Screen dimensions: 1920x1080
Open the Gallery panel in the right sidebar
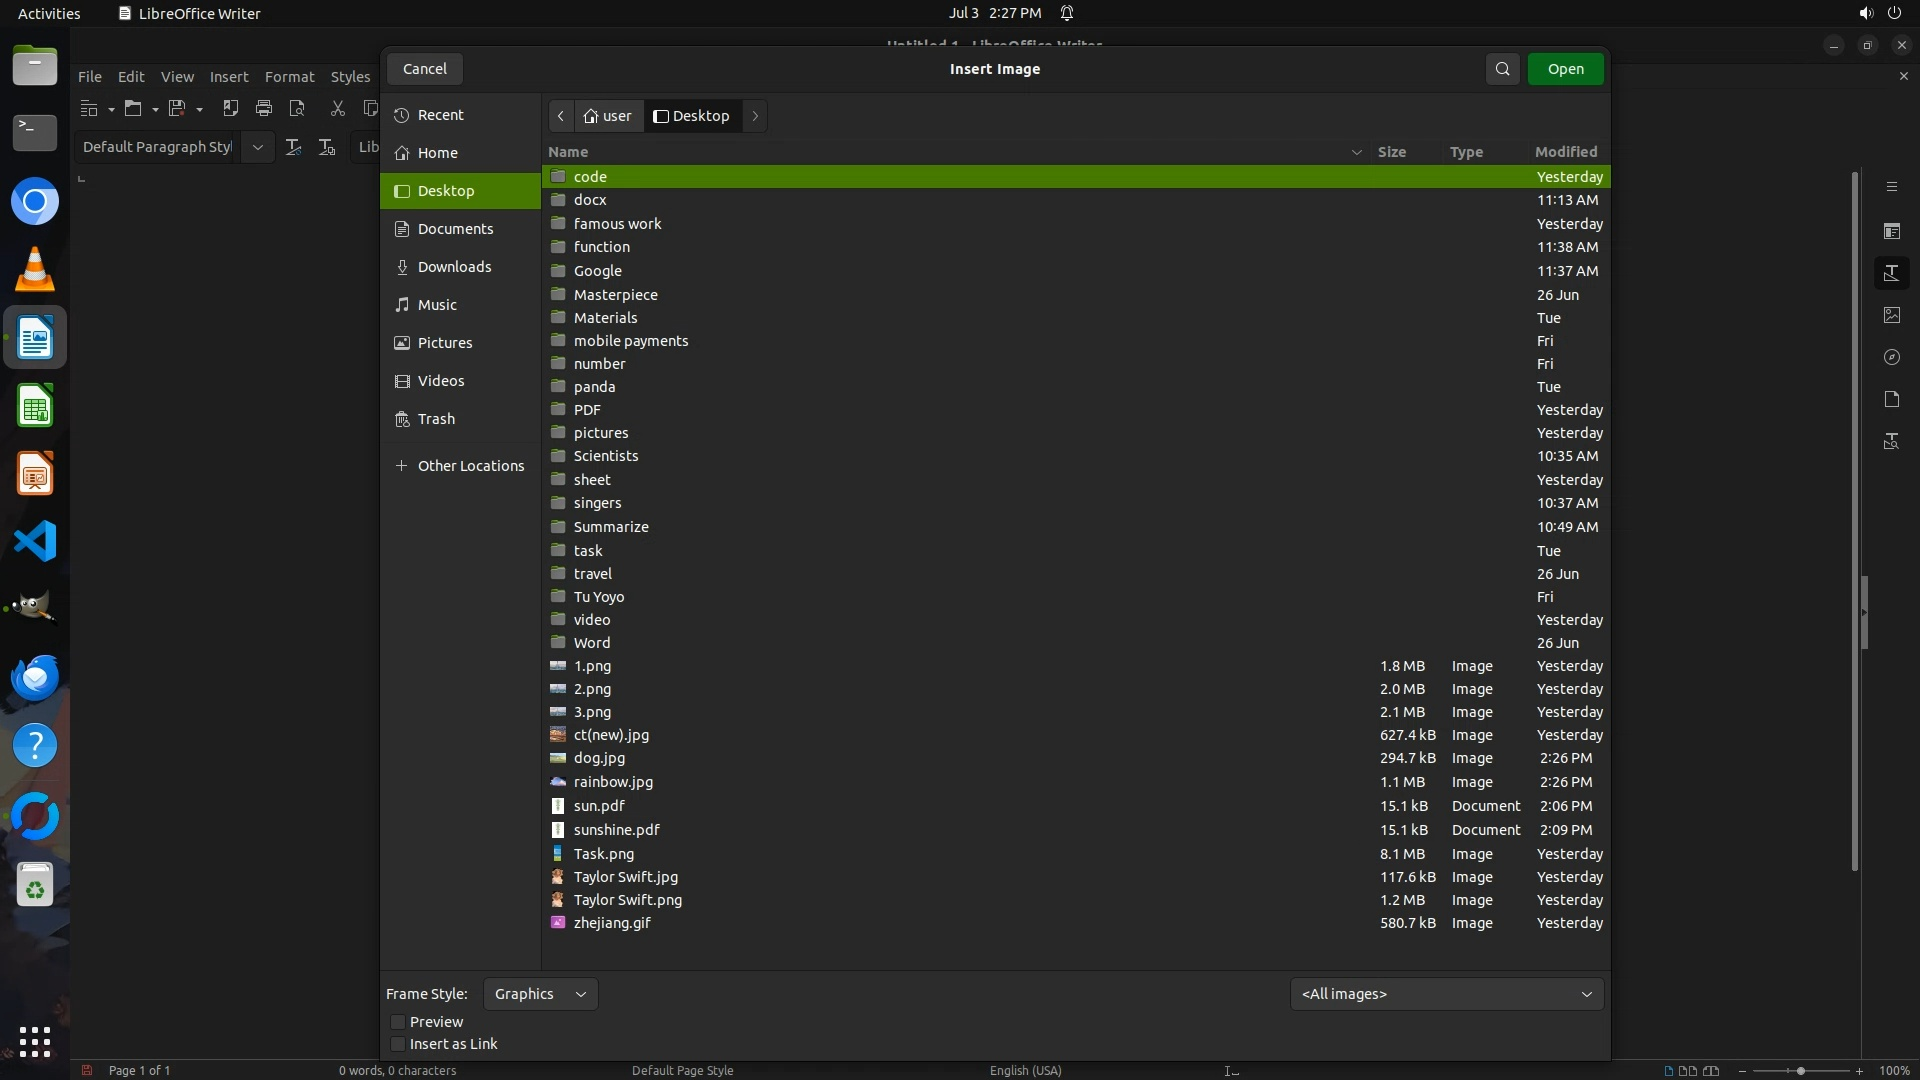pyautogui.click(x=1892, y=315)
